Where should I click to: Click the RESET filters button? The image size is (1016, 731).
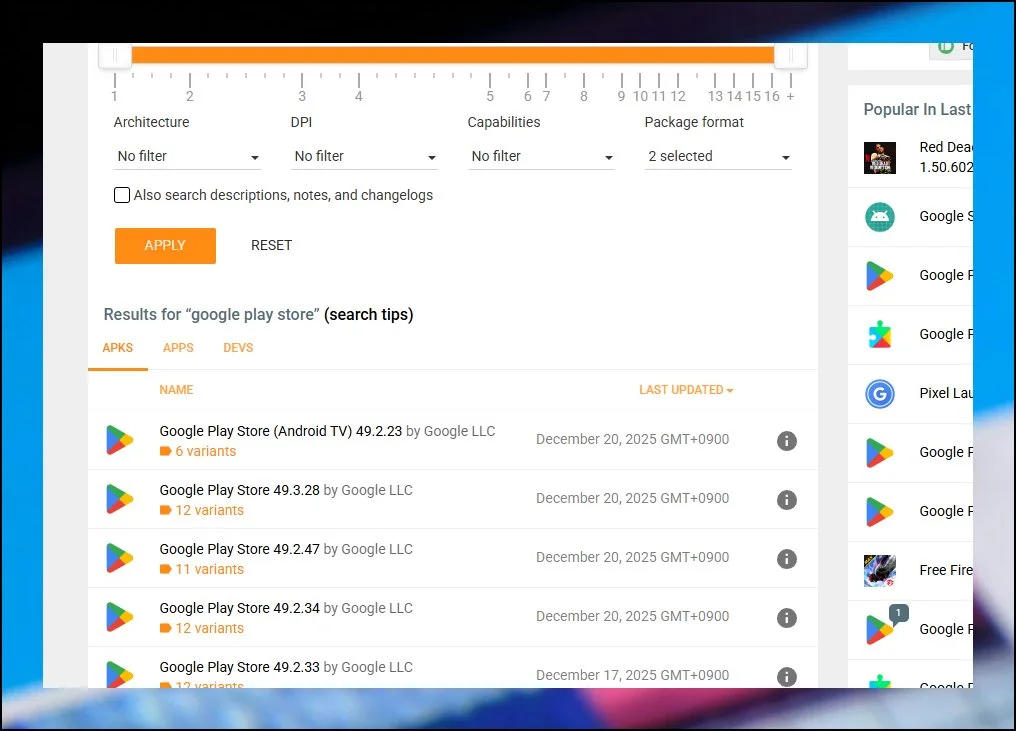[271, 246]
